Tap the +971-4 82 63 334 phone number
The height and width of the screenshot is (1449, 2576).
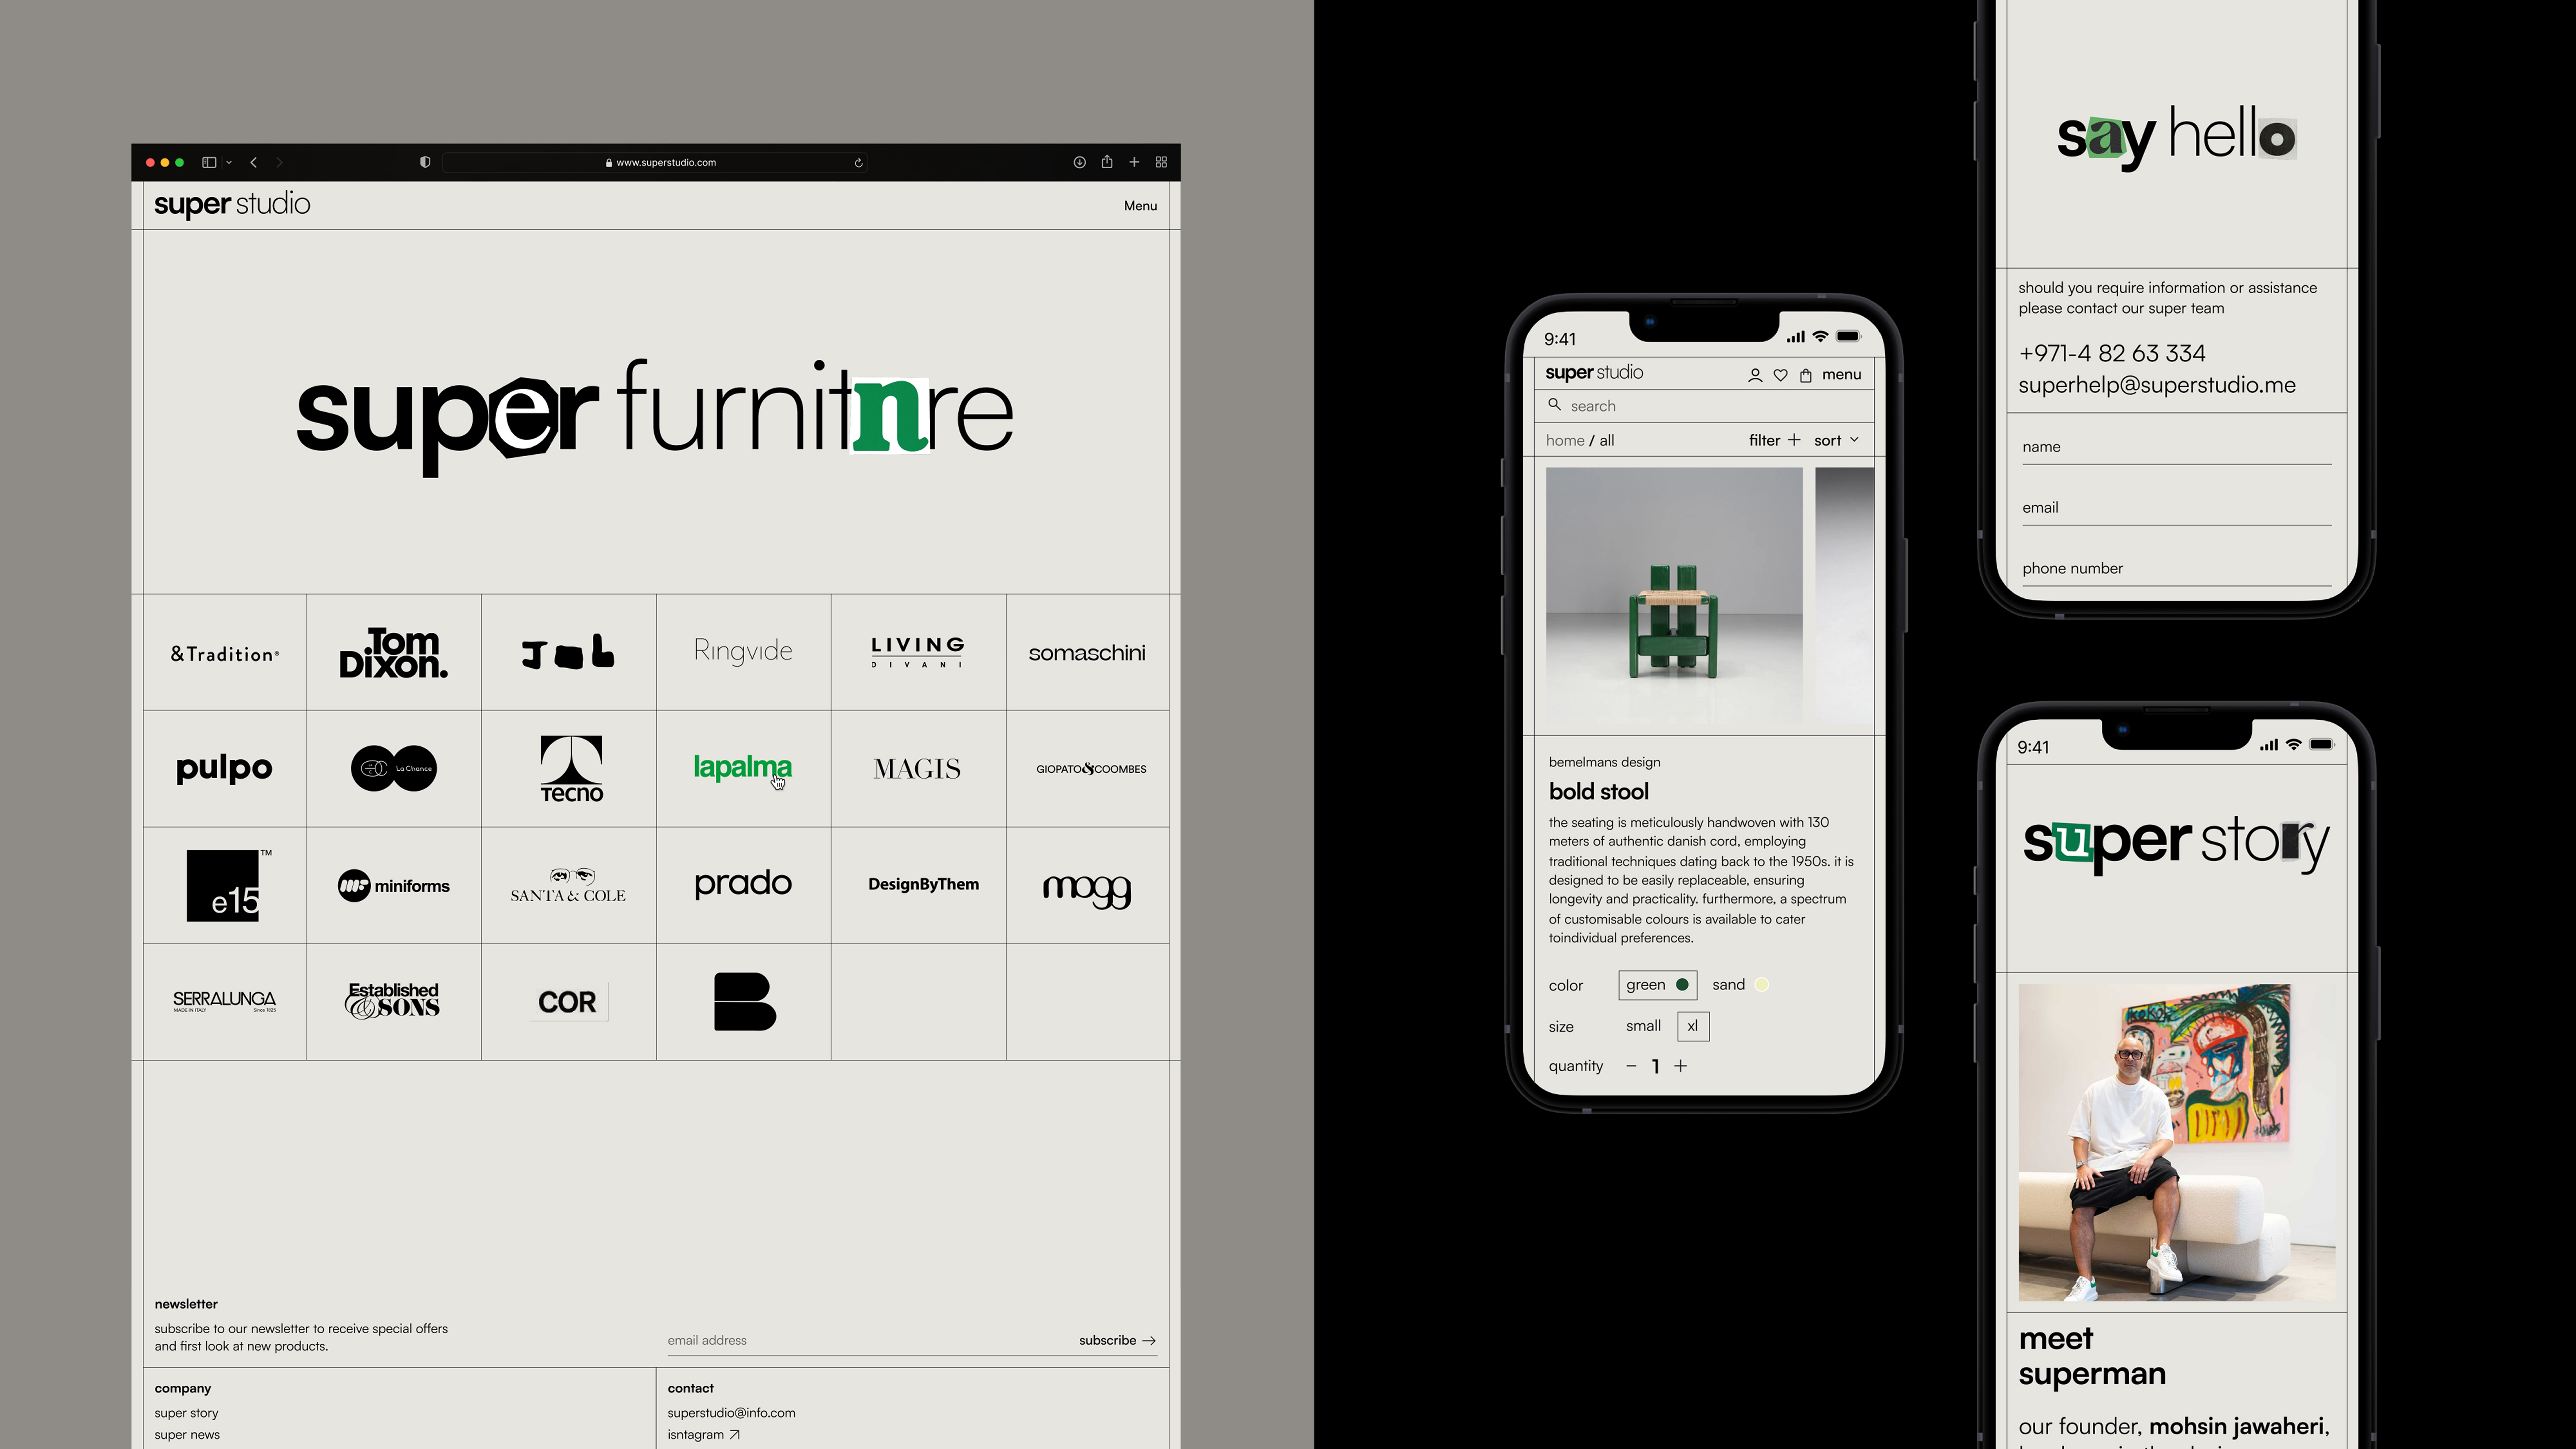pyautogui.click(x=2112, y=354)
